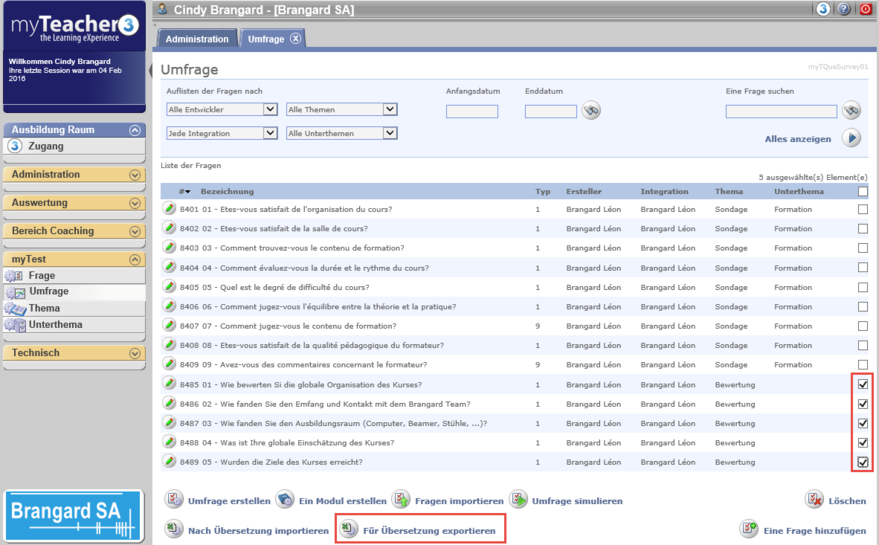Click the help question mark icon in header
This screenshot has height=545, width=879.
[x=844, y=9]
